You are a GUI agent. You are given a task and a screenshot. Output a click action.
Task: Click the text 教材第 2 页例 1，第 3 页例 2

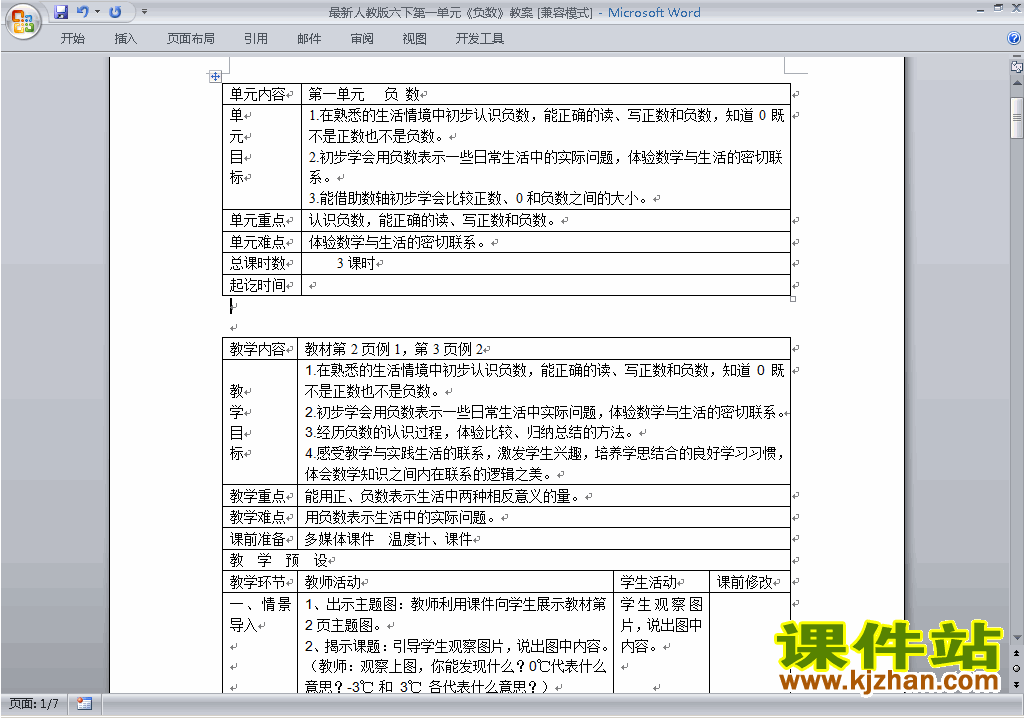tap(394, 349)
